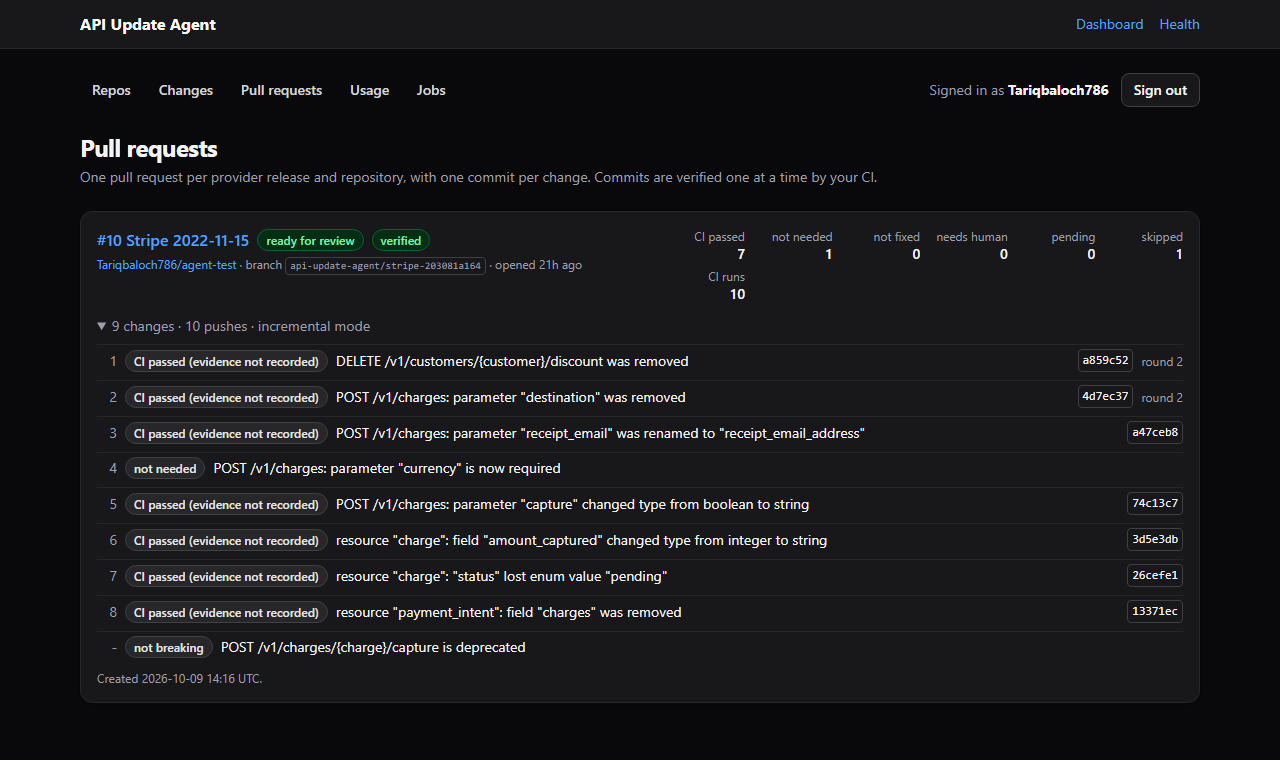Open commit a47ceb8
The width and height of the screenshot is (1280, 760).
1155,433
